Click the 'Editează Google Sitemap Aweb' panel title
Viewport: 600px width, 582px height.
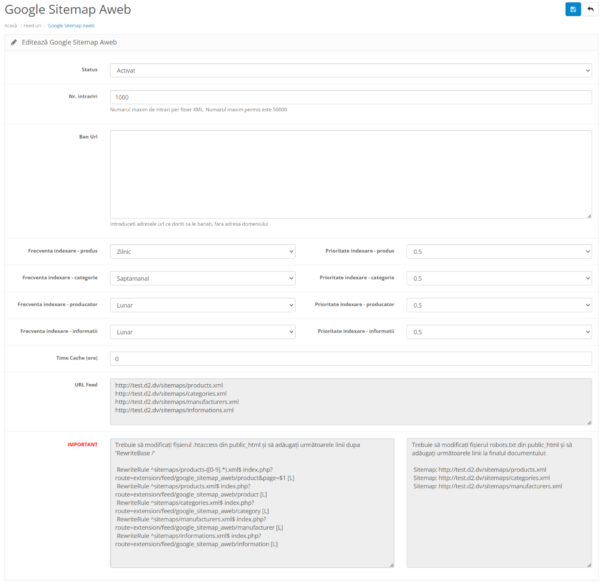[x=69, y=42]
